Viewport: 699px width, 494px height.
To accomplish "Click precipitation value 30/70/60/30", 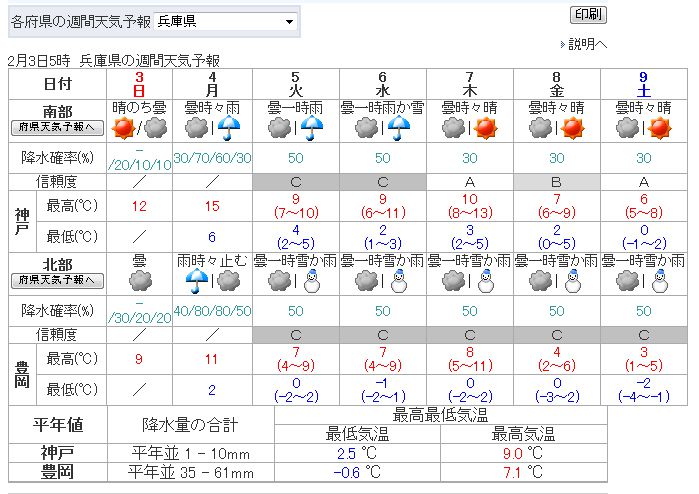I will tap(212, 158).
